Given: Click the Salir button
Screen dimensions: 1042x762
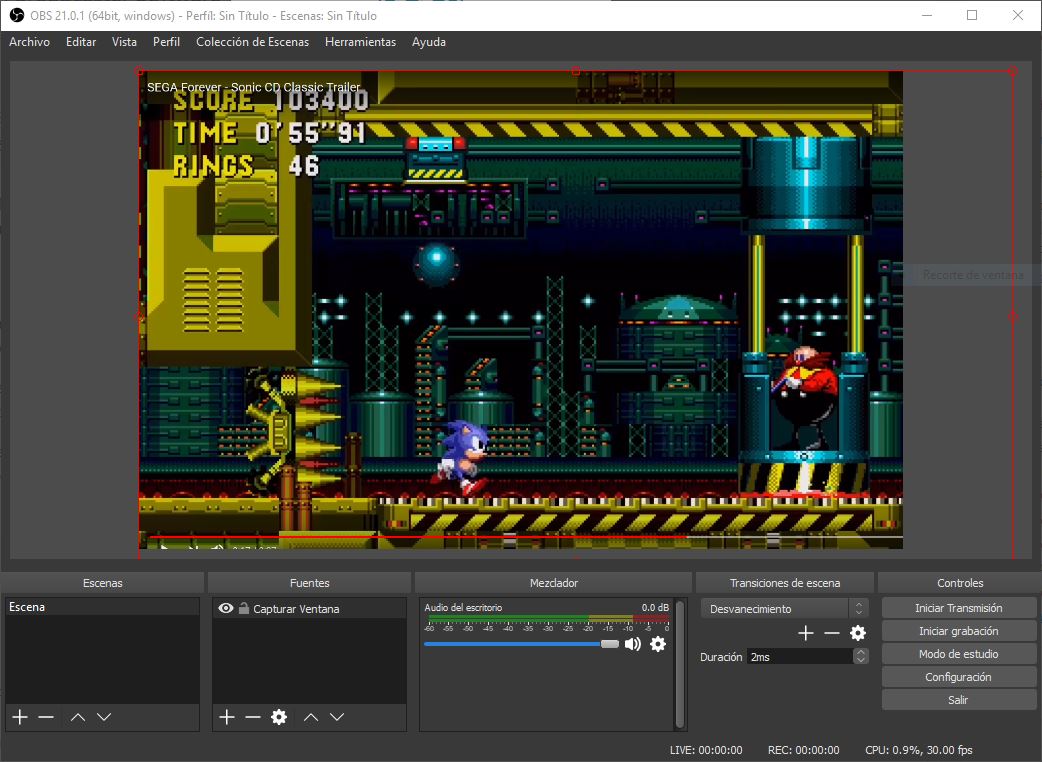Looking at the screenshot, I should tap(958, 700).
